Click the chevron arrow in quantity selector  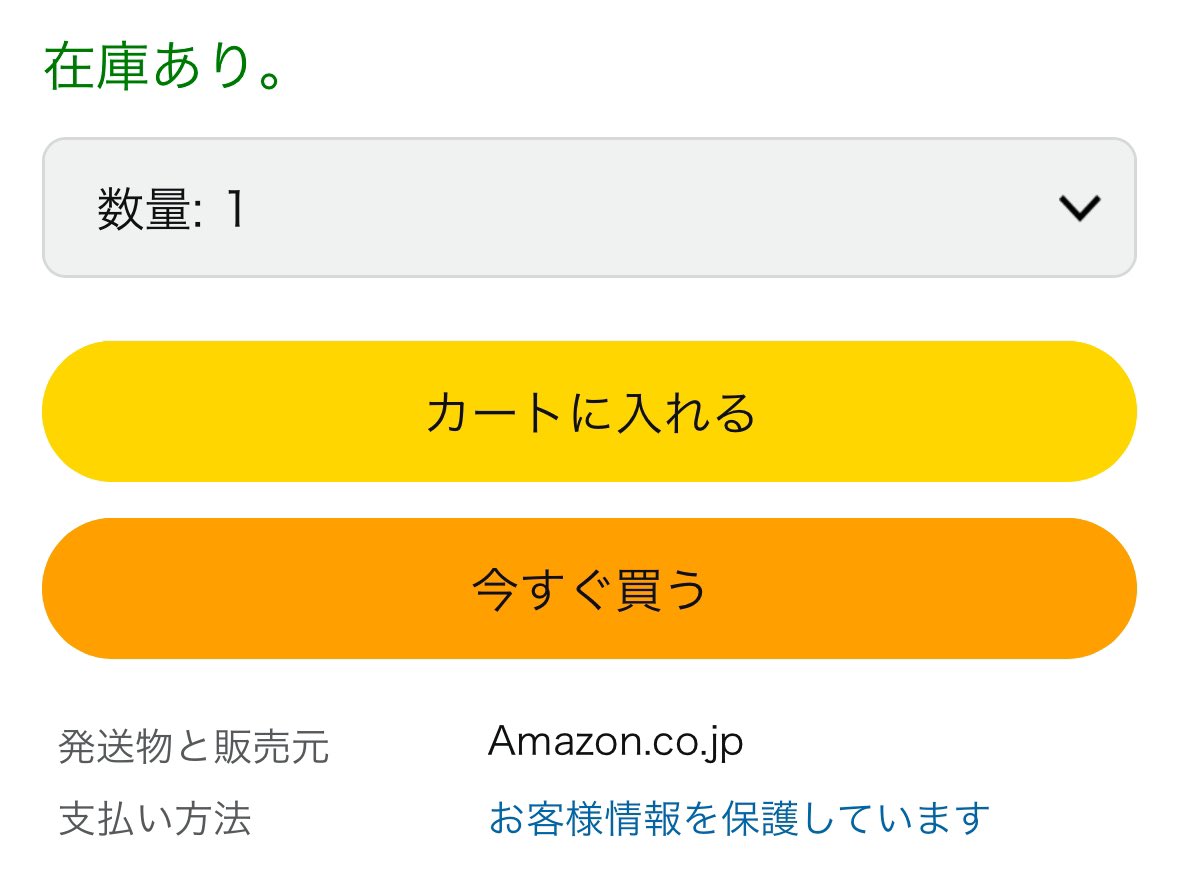pos(1079,208)
